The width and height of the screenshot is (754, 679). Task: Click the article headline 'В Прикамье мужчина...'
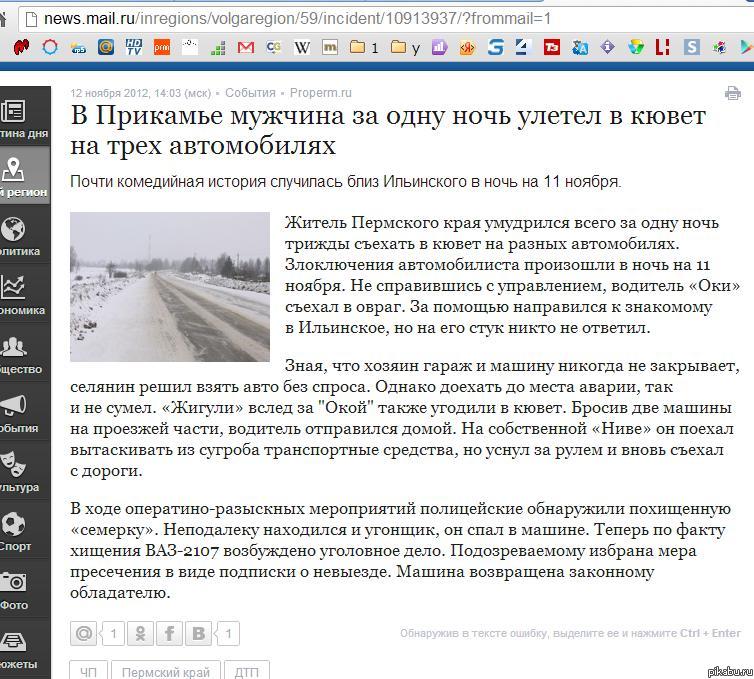coord(388,130)
